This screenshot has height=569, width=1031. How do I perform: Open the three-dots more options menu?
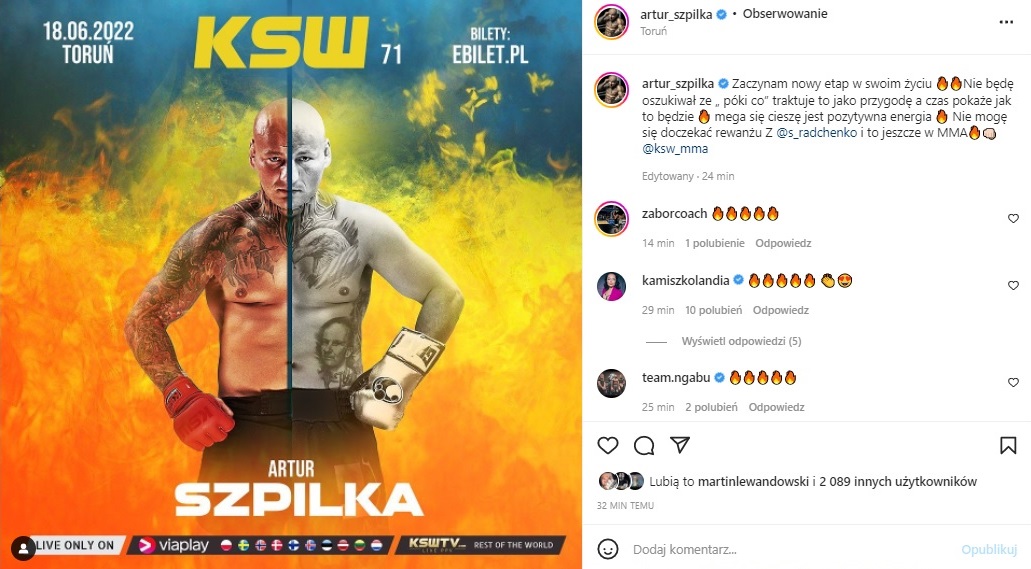pyautogui.click(x=1006, y=22)
